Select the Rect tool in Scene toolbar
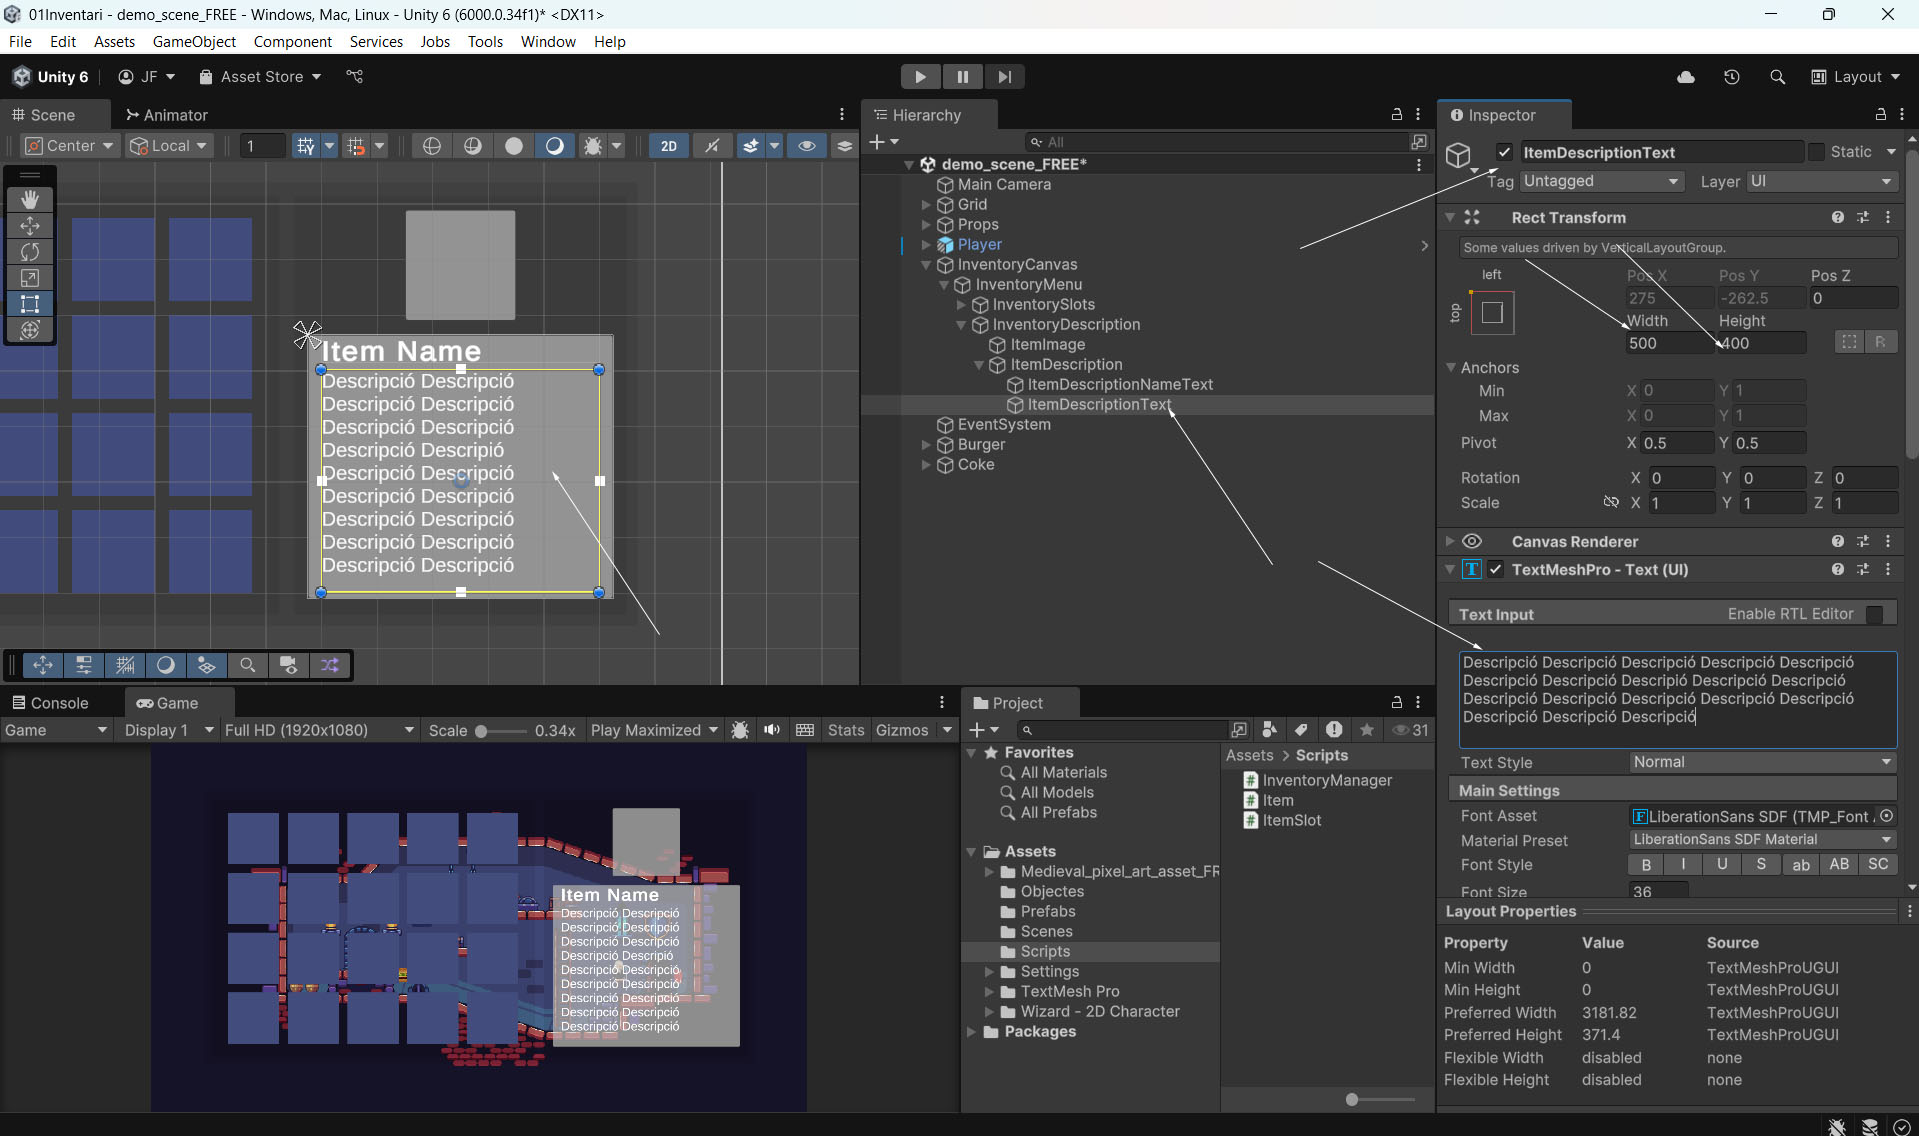1919x1136 pixels. [30, 304]
